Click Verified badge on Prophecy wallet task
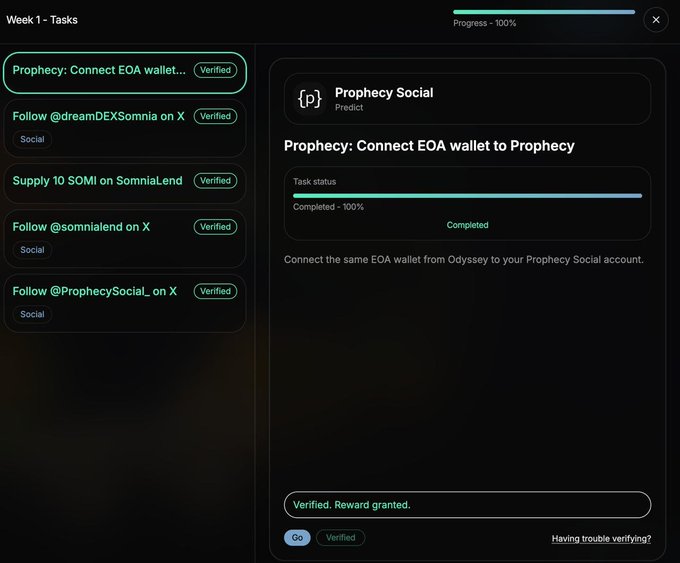This screenshot has width=680, height=563. tap(215, 70)
